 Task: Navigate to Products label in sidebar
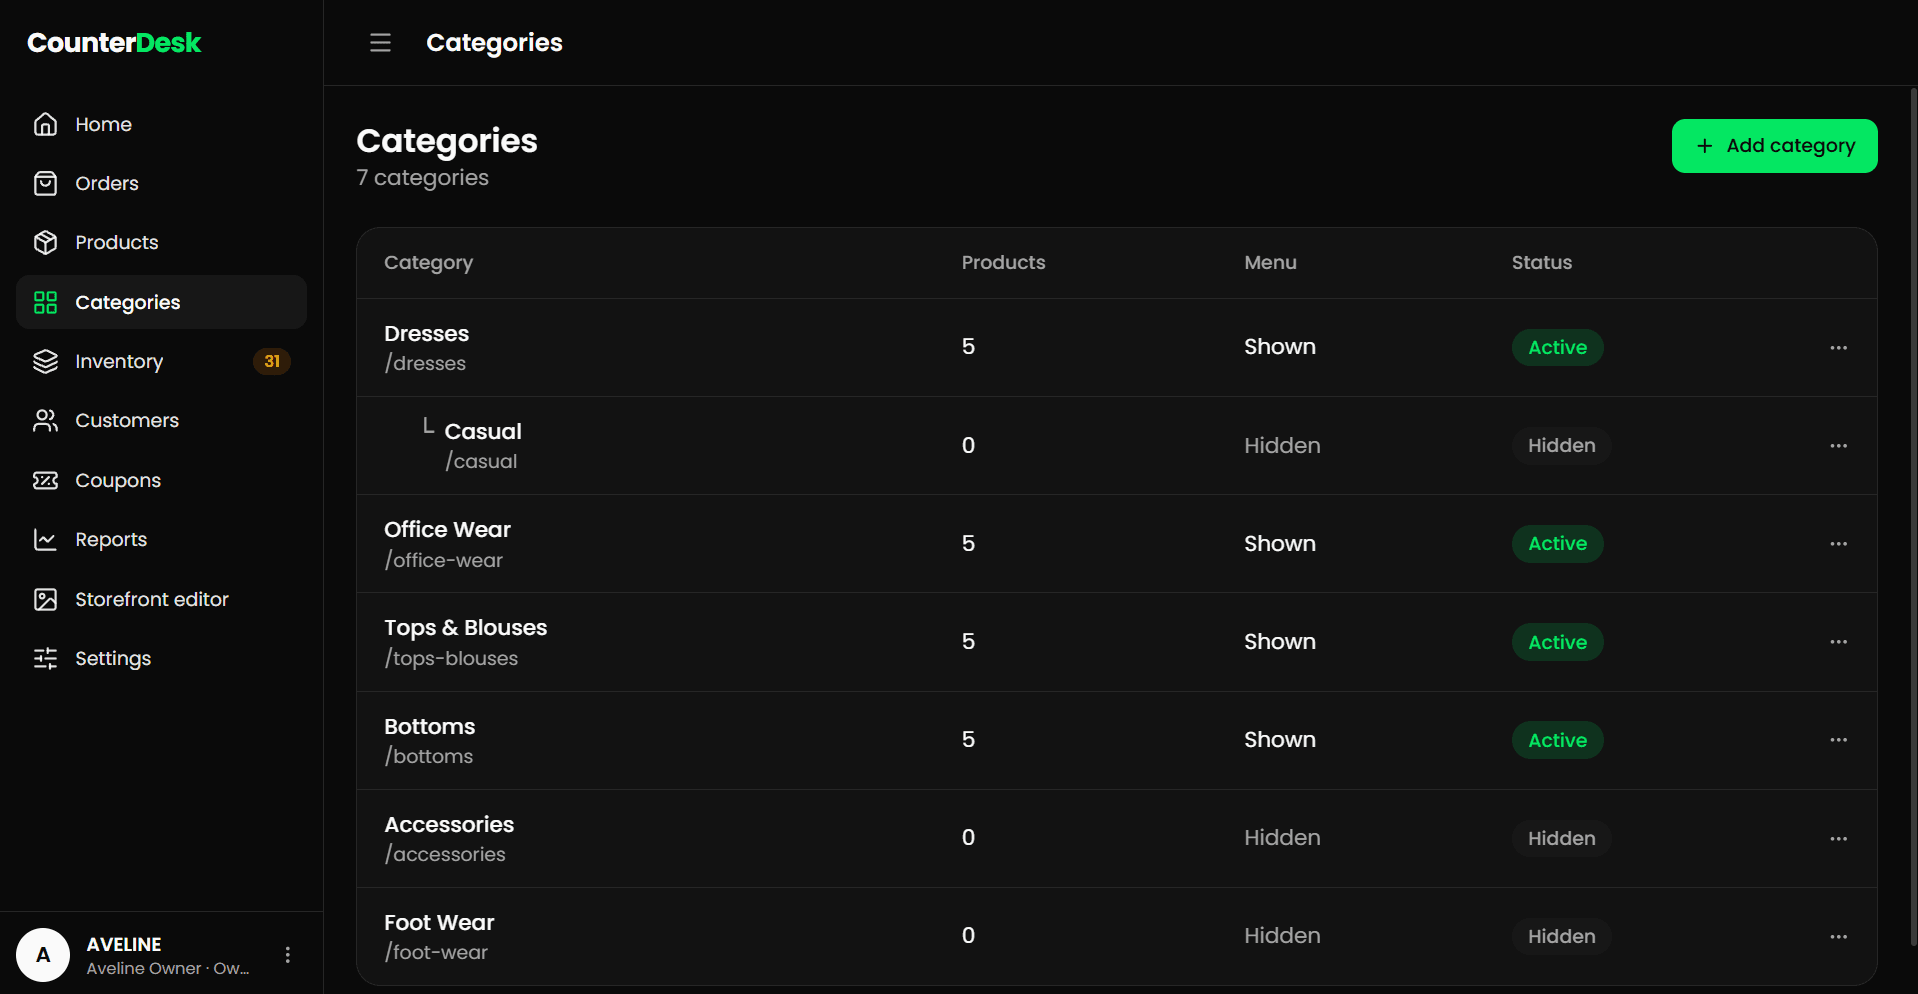click(x=117, y=242)
